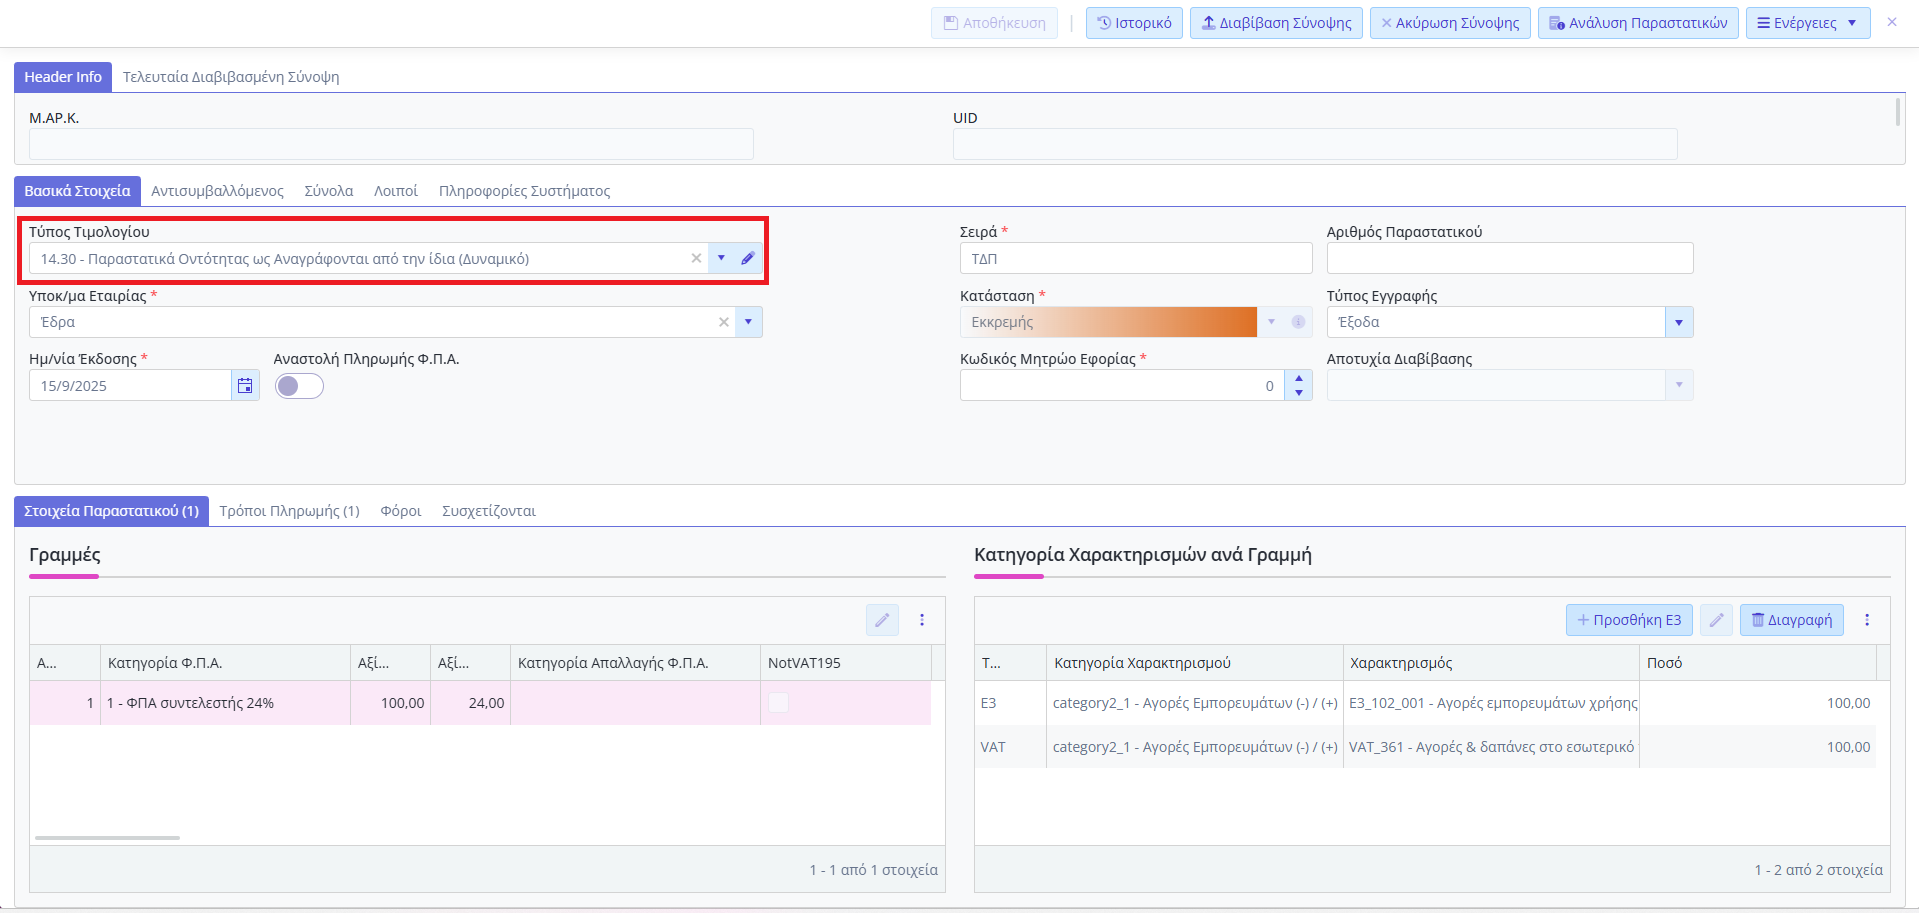
Task: Open the three-dot menu in Γραμμές grid
Action: tap(922, 620)
